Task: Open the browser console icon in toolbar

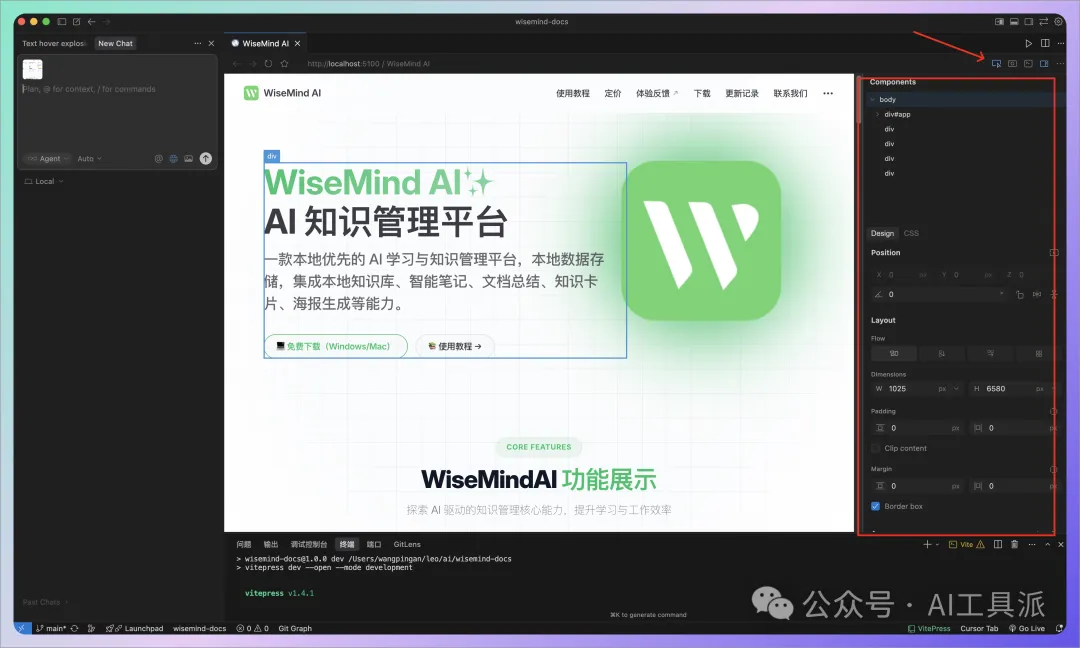Action: click(1028, 63)
